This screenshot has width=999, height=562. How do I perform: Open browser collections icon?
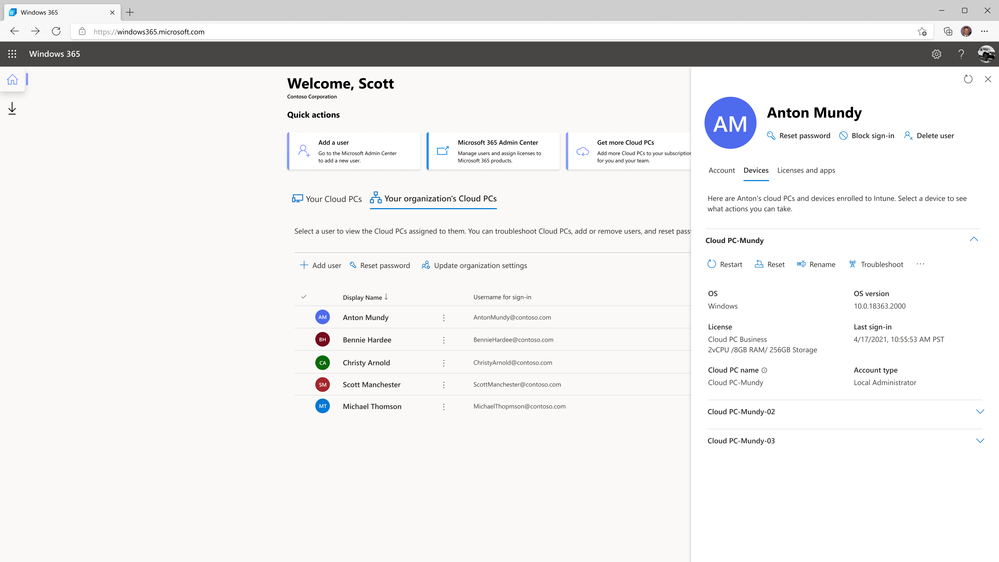pos(947,31)
